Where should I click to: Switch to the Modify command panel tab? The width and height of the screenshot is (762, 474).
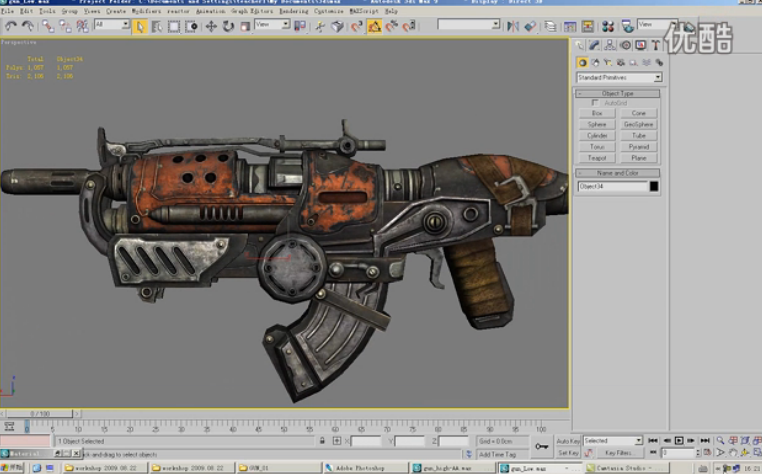pos(594,45)
